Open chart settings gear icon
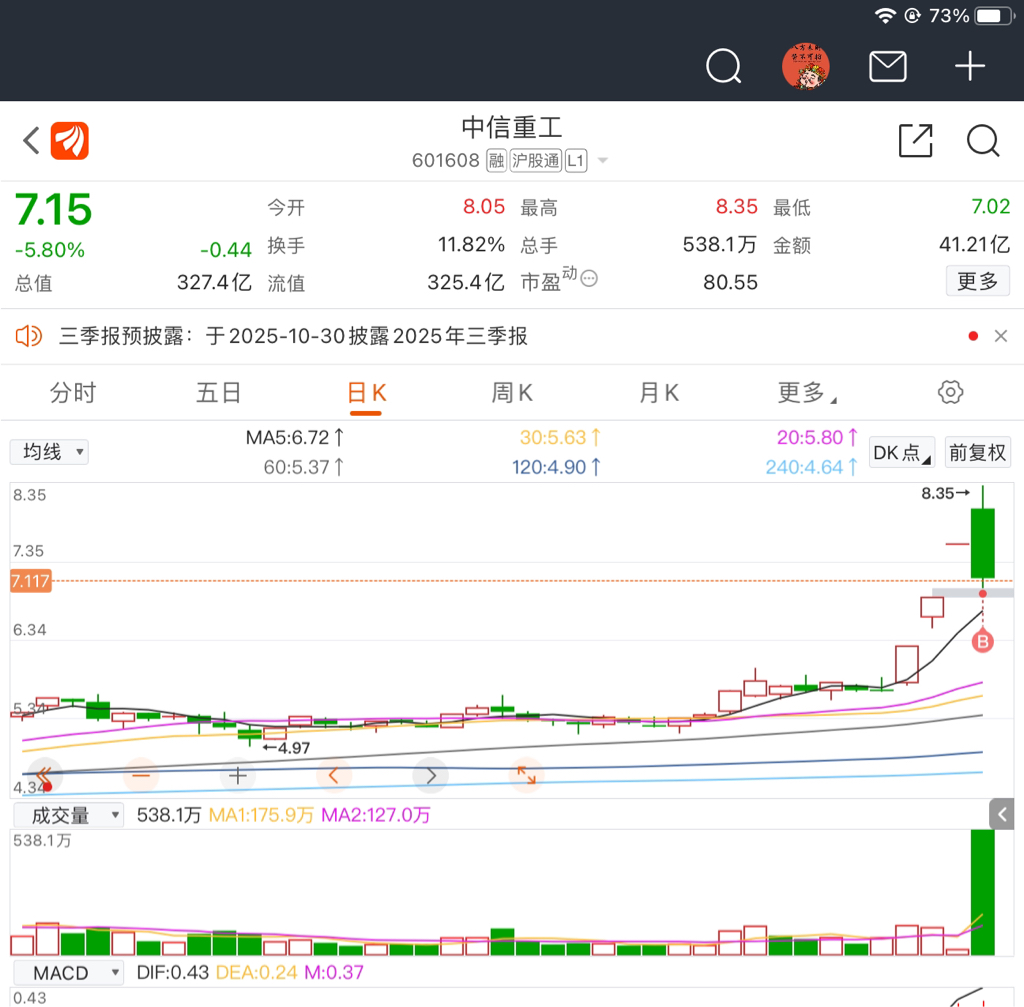This screenshot has height=1007, width=1024. (x=951, y=392)
